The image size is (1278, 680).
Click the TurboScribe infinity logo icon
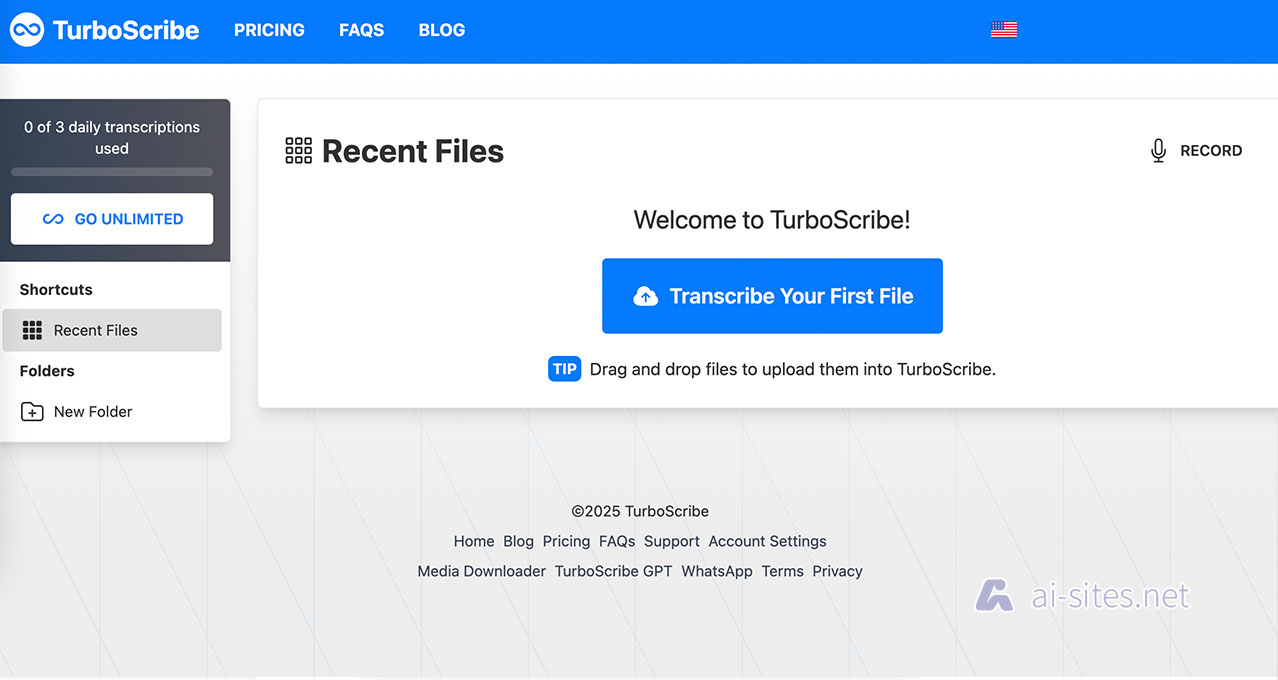tap(25, 29)
